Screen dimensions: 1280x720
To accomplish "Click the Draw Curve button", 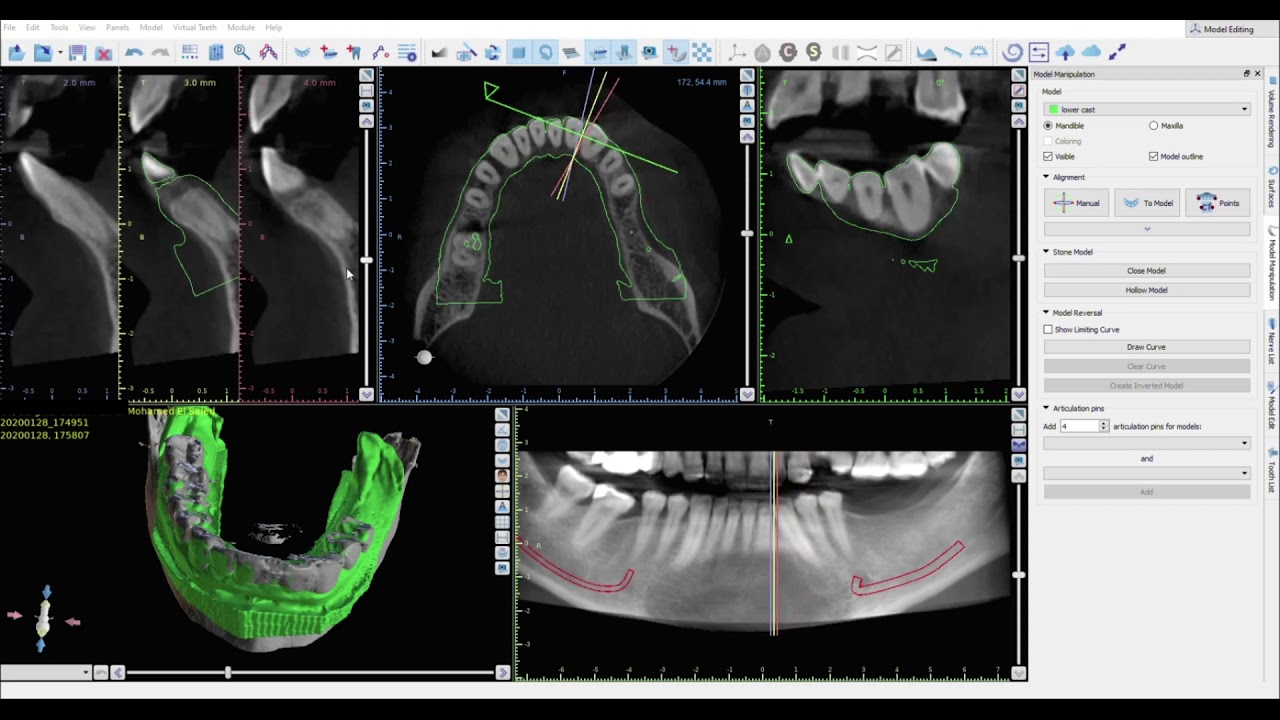I will (x=1147, y=347).
